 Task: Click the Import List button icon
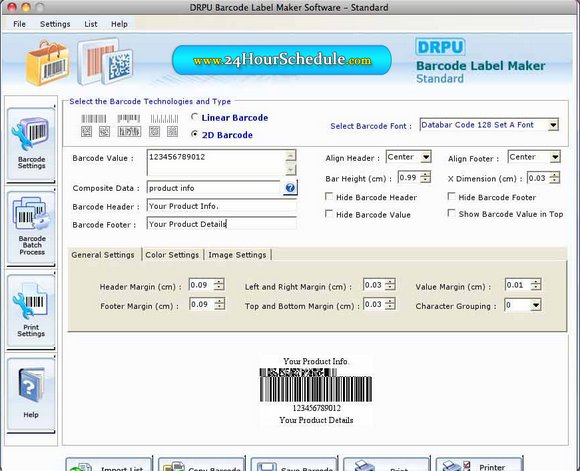point(81,467)
